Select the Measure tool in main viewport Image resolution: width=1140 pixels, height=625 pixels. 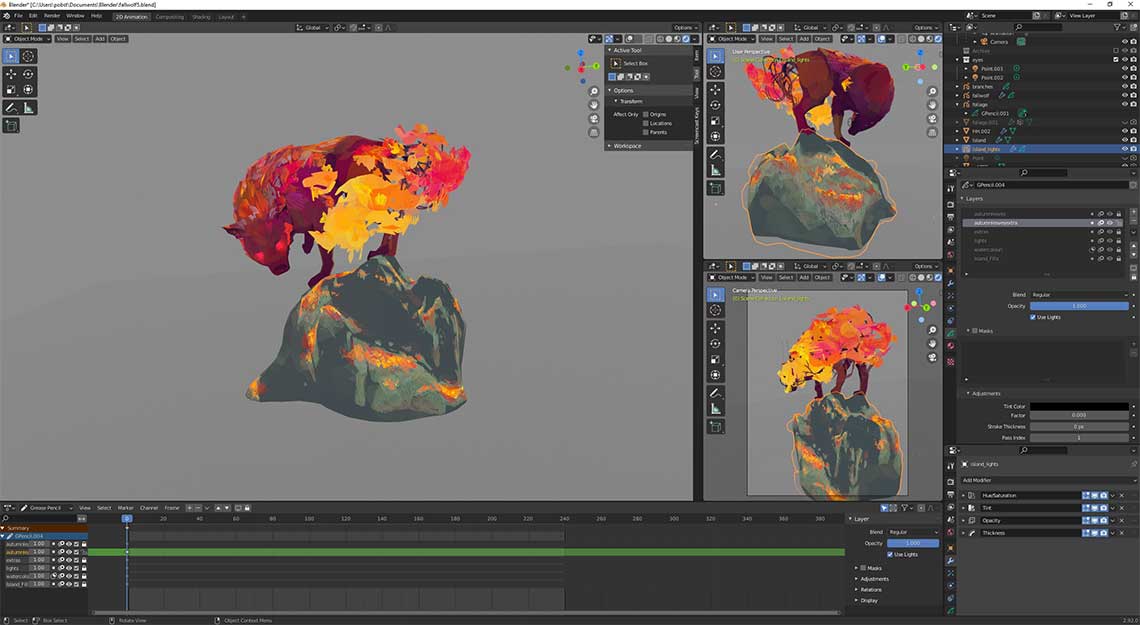pyautogui.click(x=28, y=108)
